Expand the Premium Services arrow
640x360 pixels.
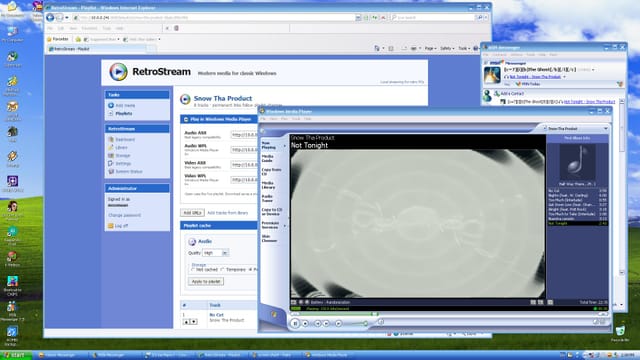[x=285, y=225]
